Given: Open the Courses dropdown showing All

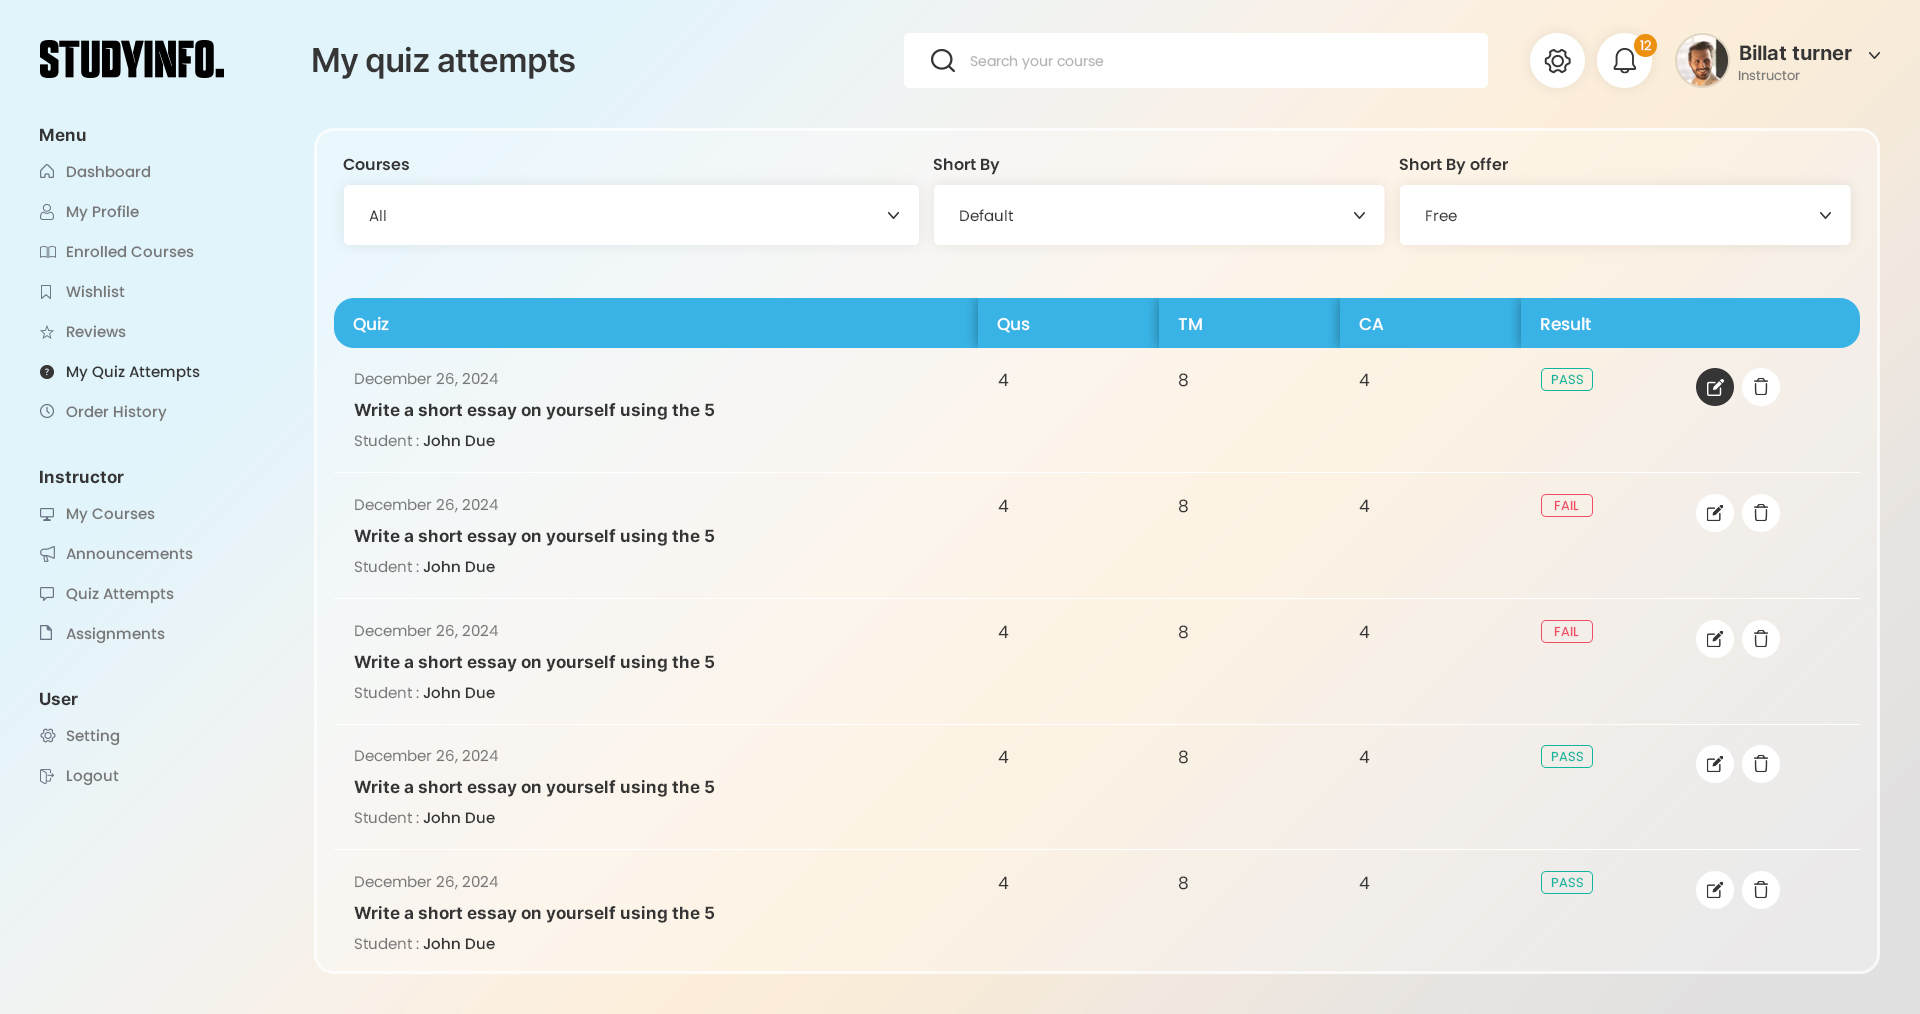Looking at the screenshot, I should coord(631,215).
